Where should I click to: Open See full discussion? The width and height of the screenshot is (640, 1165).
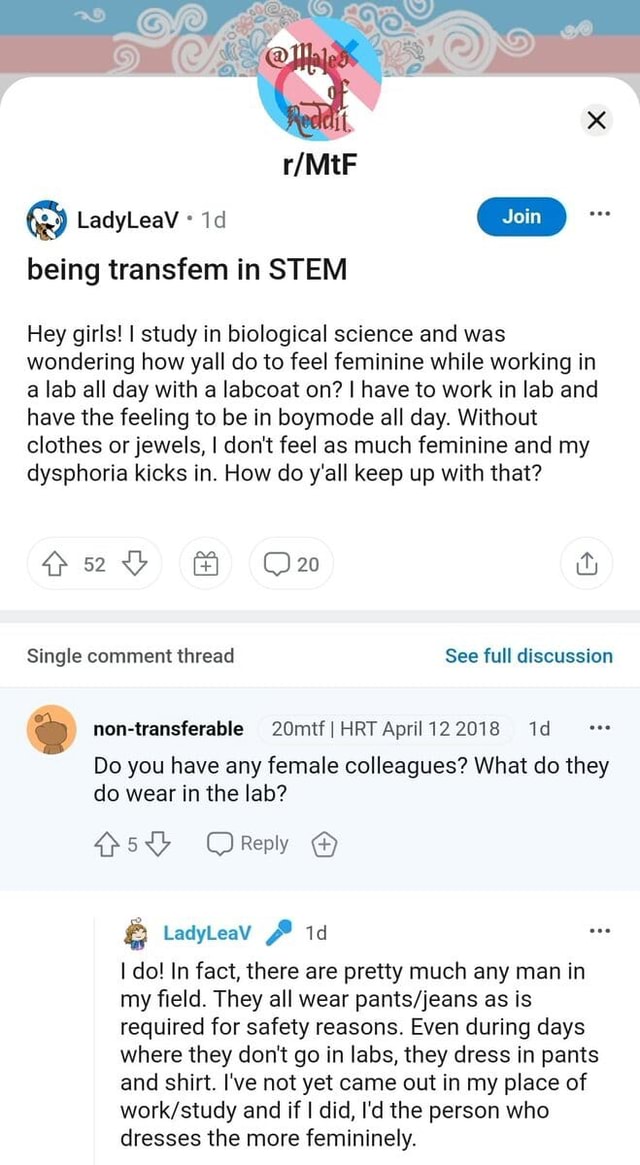tap(529, 656)
